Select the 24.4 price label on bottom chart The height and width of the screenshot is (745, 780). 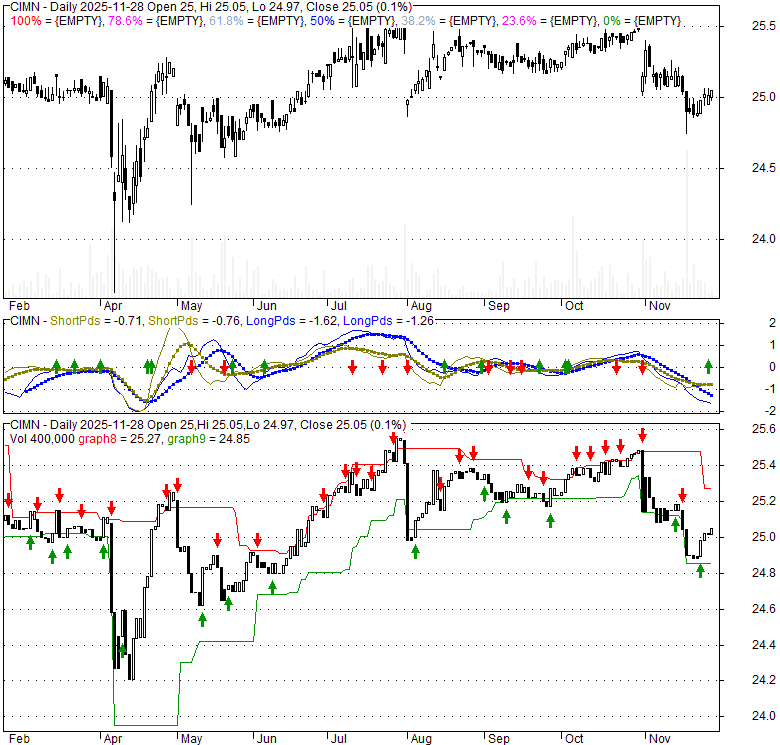coord(763,645)
